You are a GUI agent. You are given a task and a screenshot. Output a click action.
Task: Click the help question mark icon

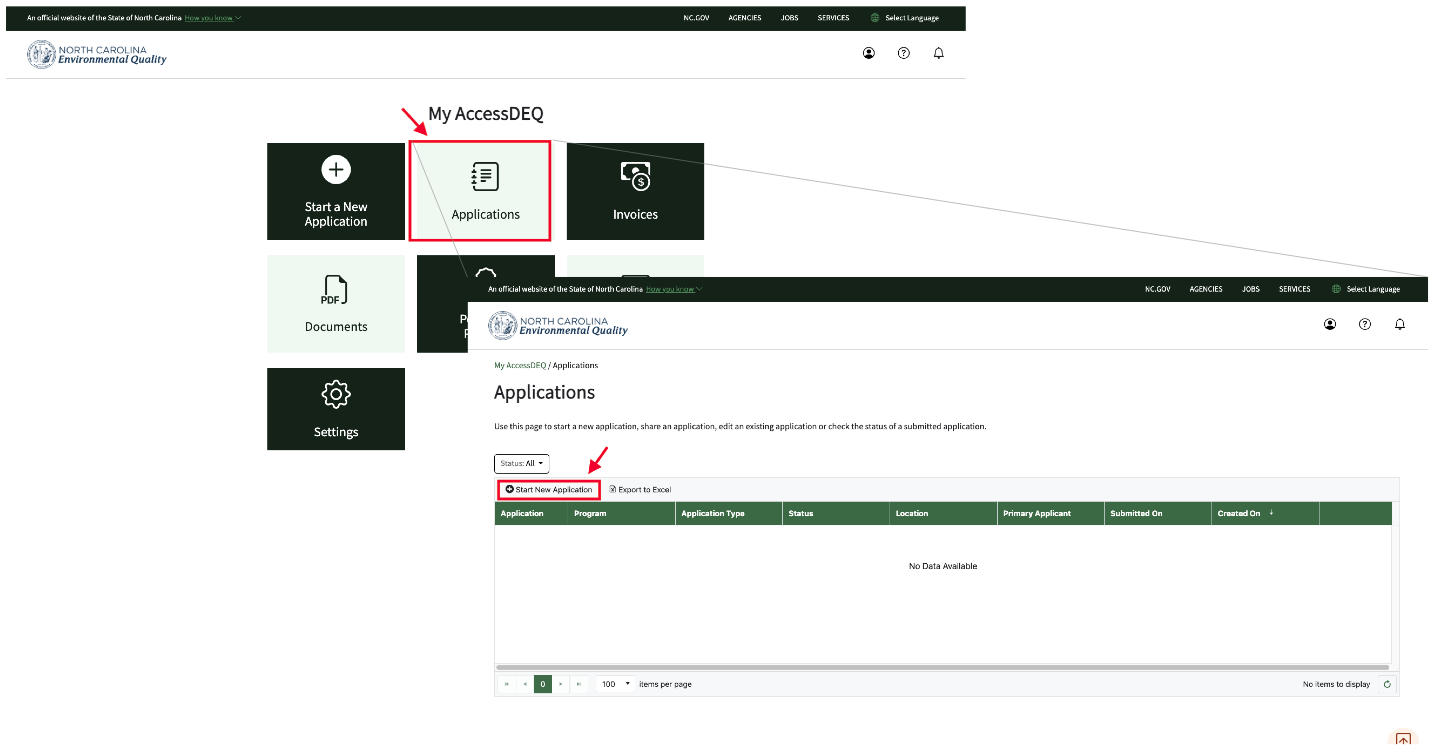coord(903,52)
